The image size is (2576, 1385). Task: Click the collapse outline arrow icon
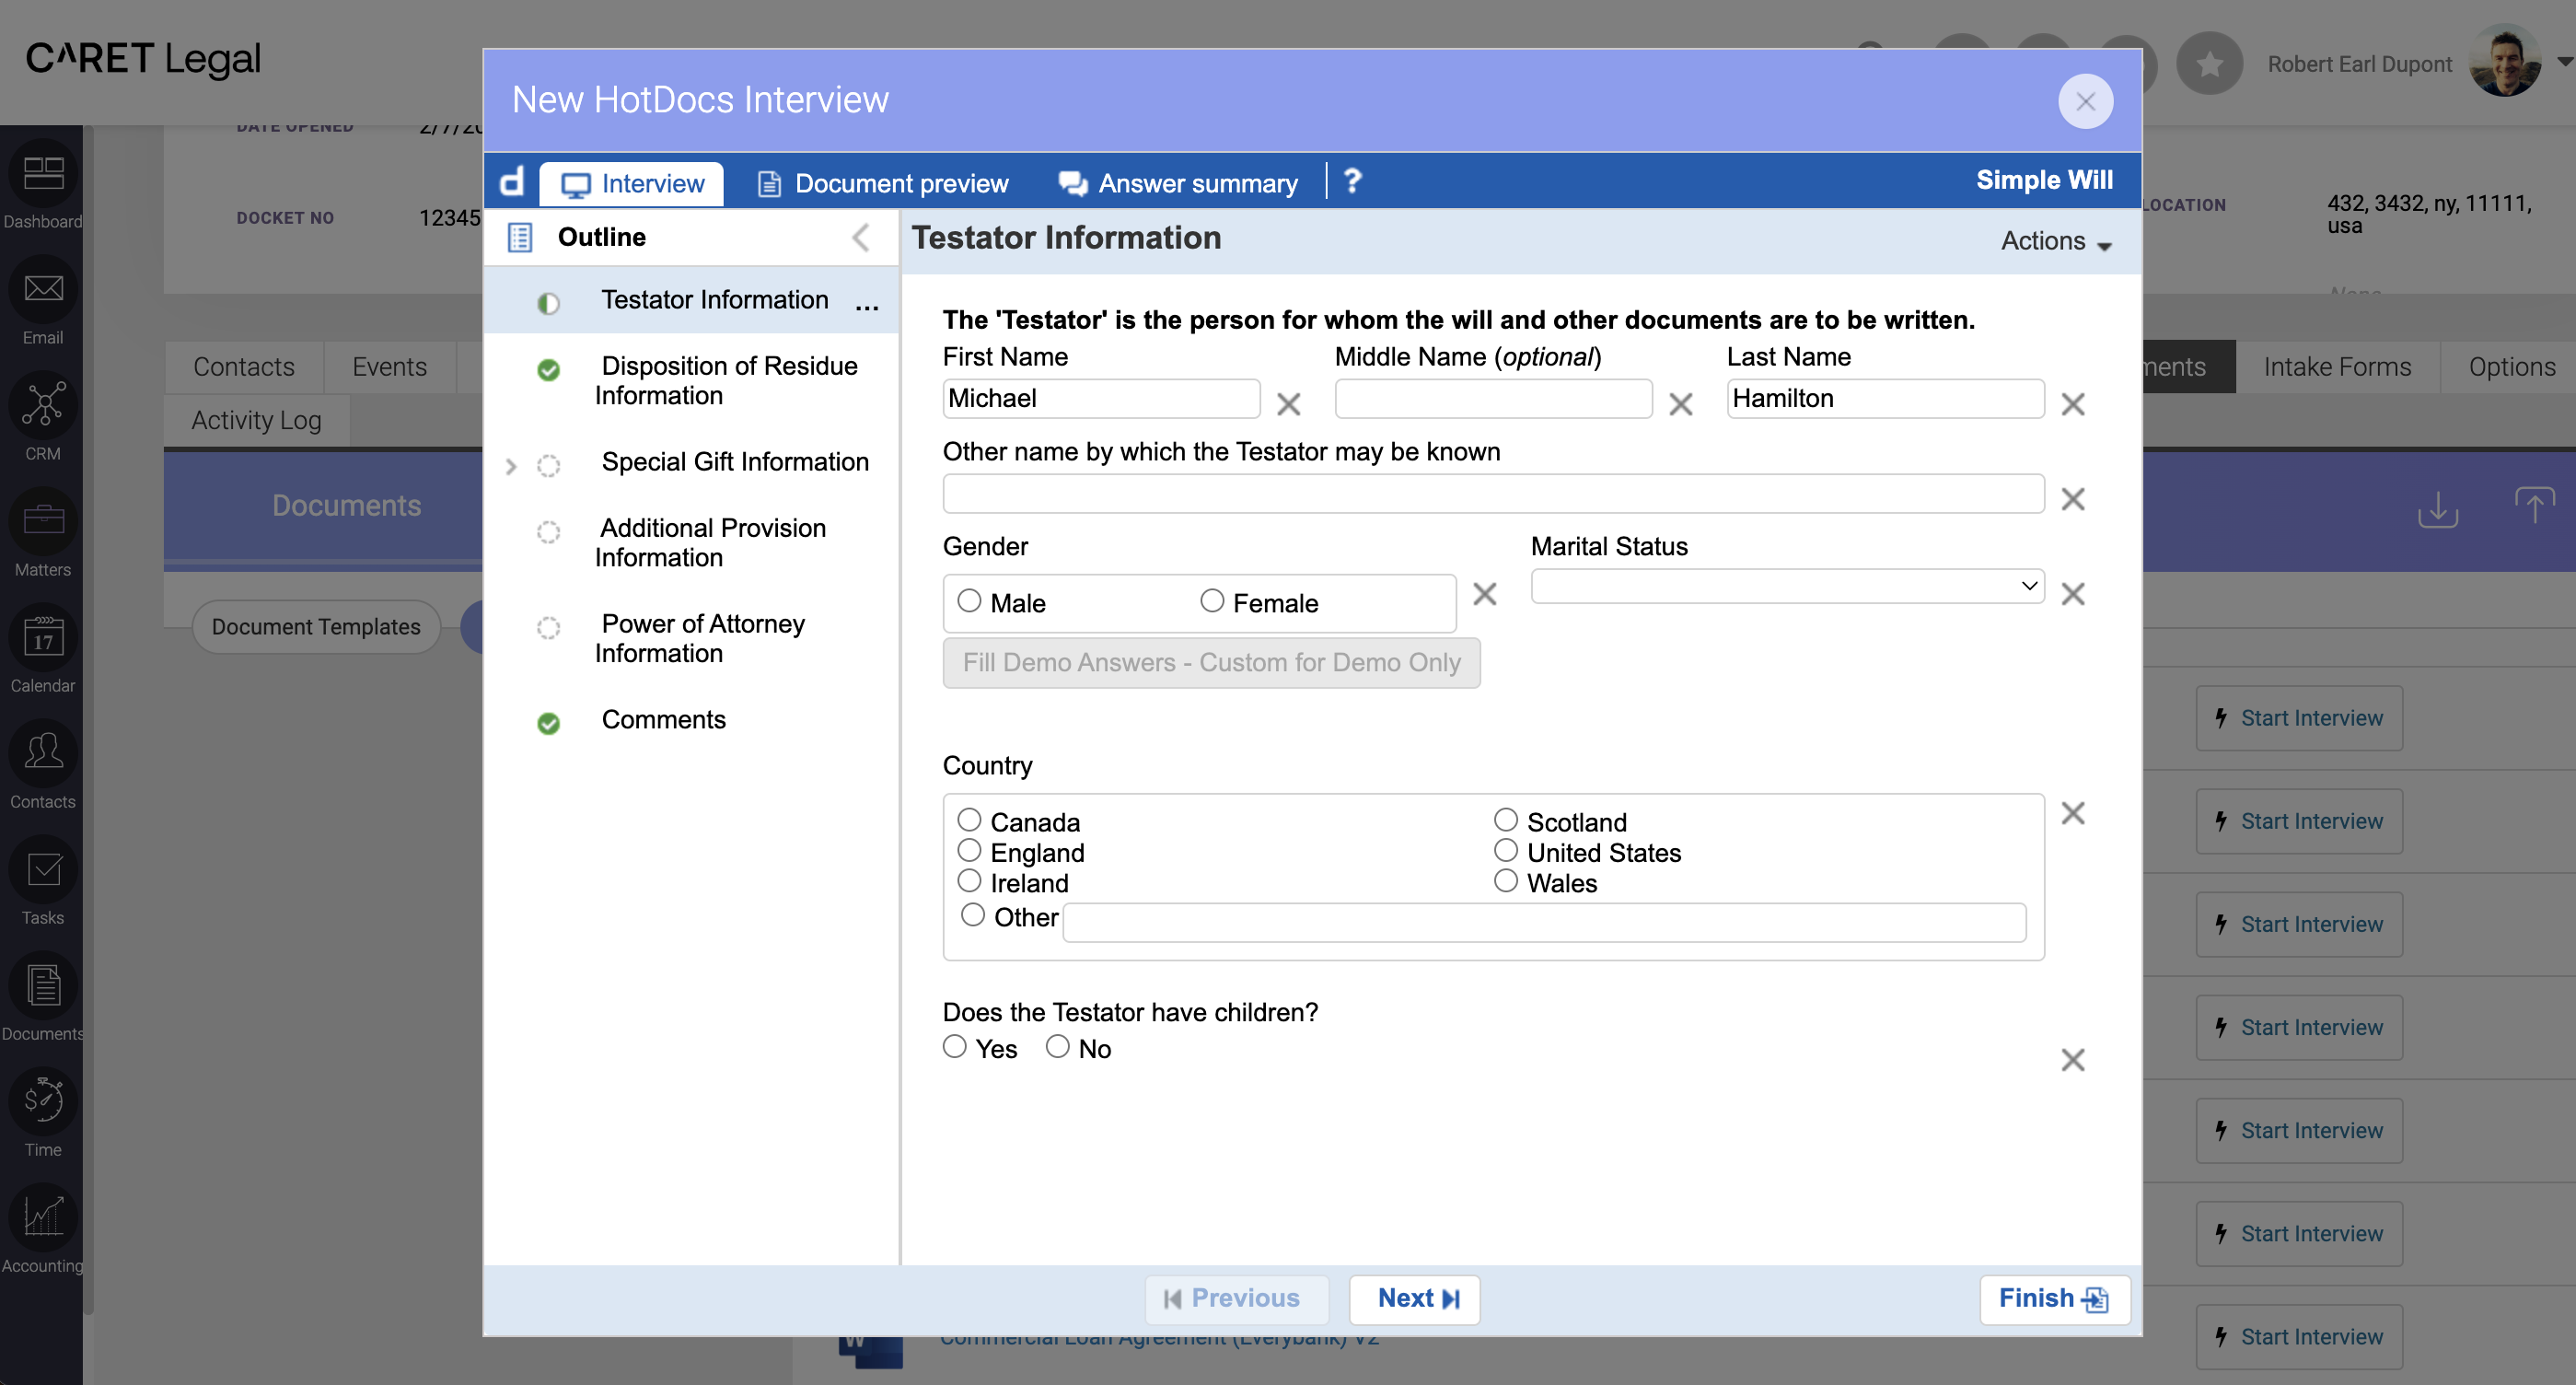click(861, 239)
